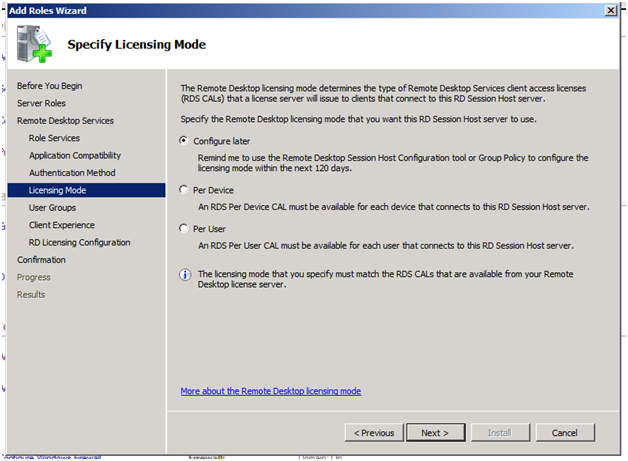This screenshot has height=461, width=628.
Task: Go to the Client Experience step
Action: click(x=62, y=225)
